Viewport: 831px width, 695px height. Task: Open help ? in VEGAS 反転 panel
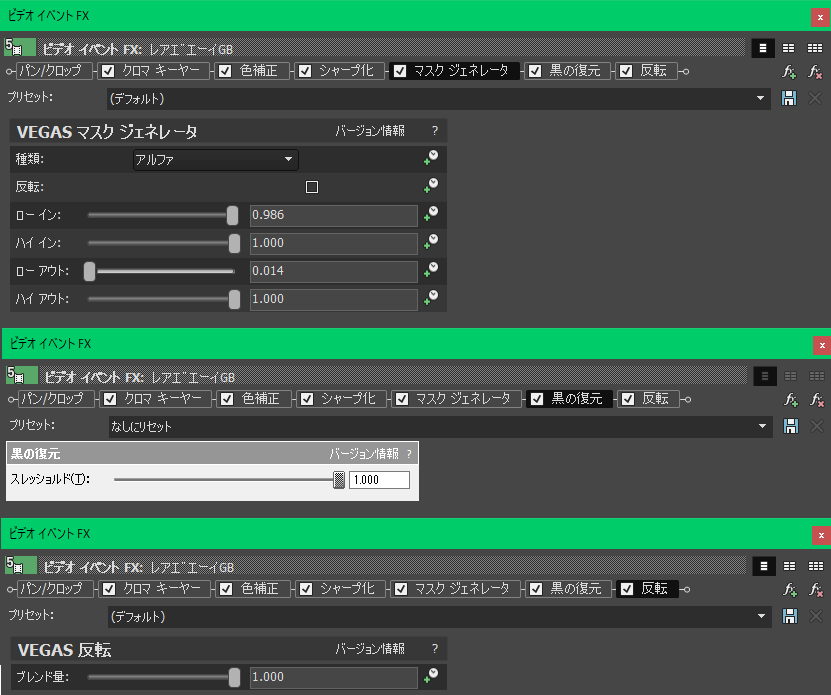click(435, 648)
